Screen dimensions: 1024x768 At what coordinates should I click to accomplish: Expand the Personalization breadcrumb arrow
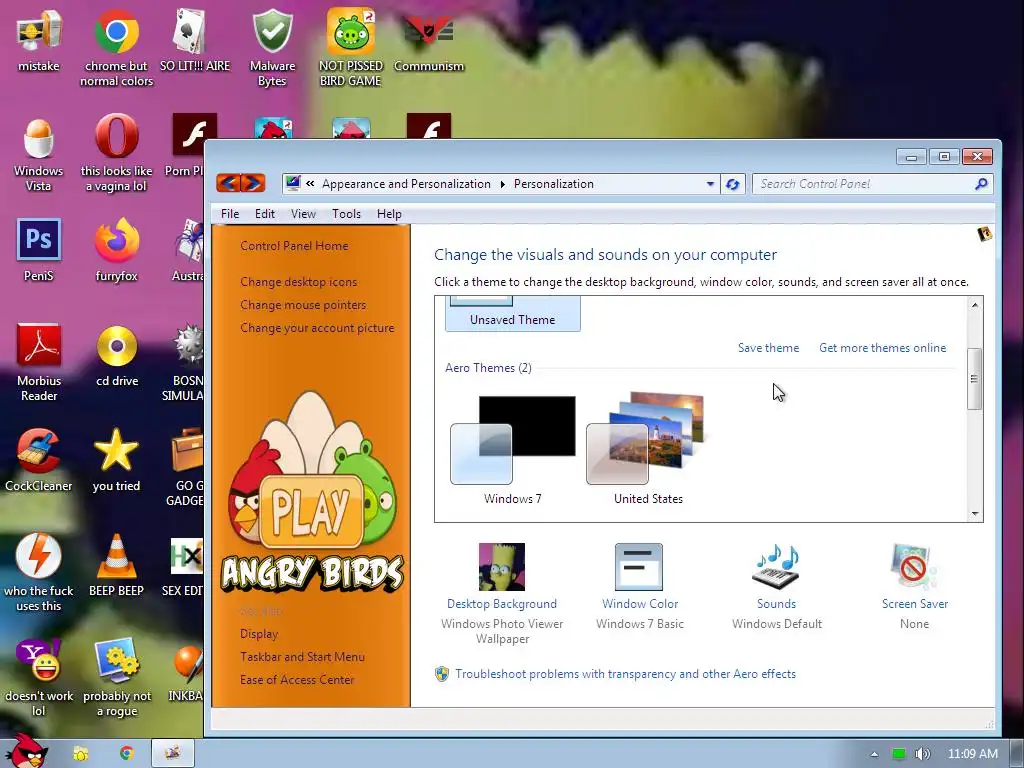(502, 184)
